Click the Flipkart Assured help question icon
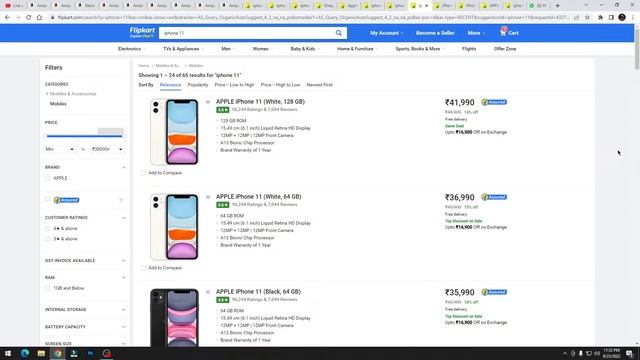640x360 pixels. click(x=121, y=200)
